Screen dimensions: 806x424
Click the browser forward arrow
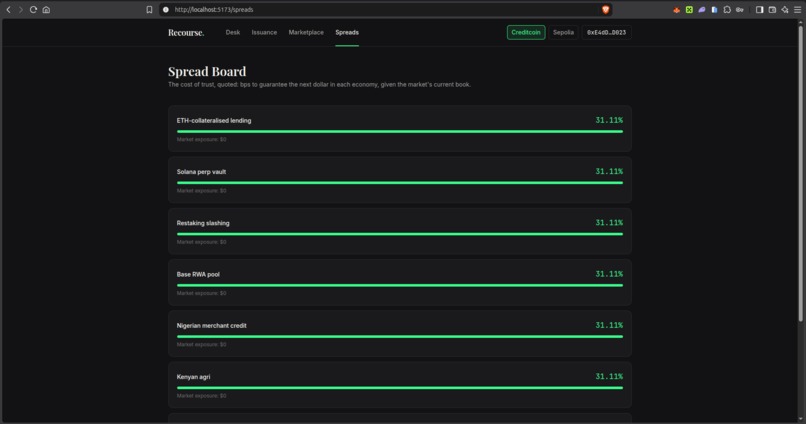21,10
